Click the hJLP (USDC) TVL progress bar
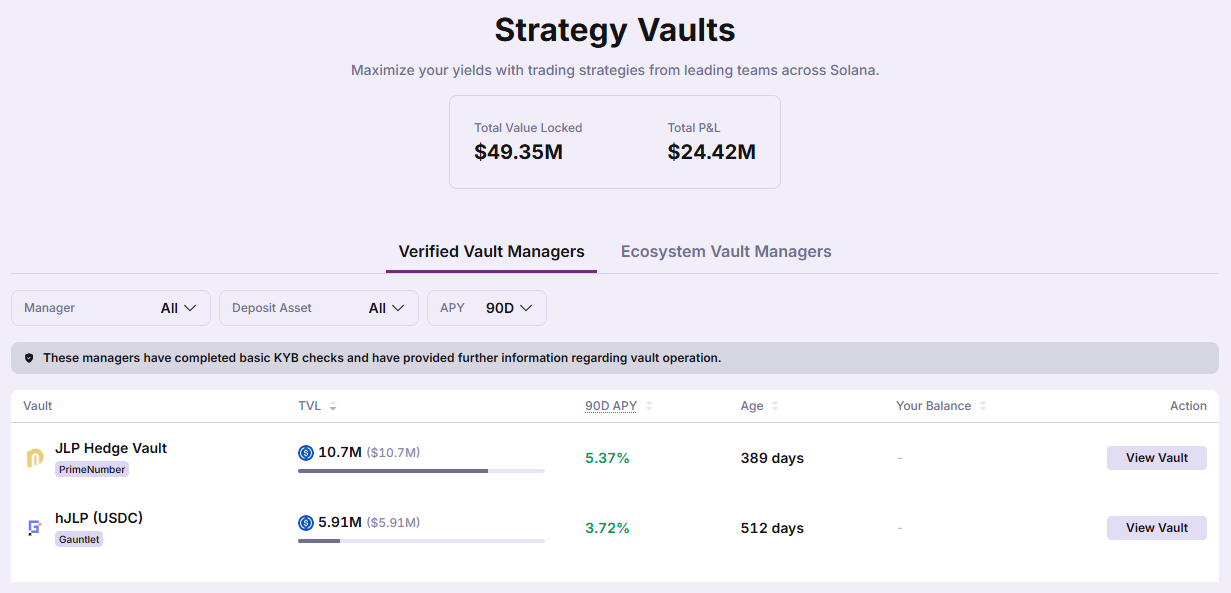 421,541
